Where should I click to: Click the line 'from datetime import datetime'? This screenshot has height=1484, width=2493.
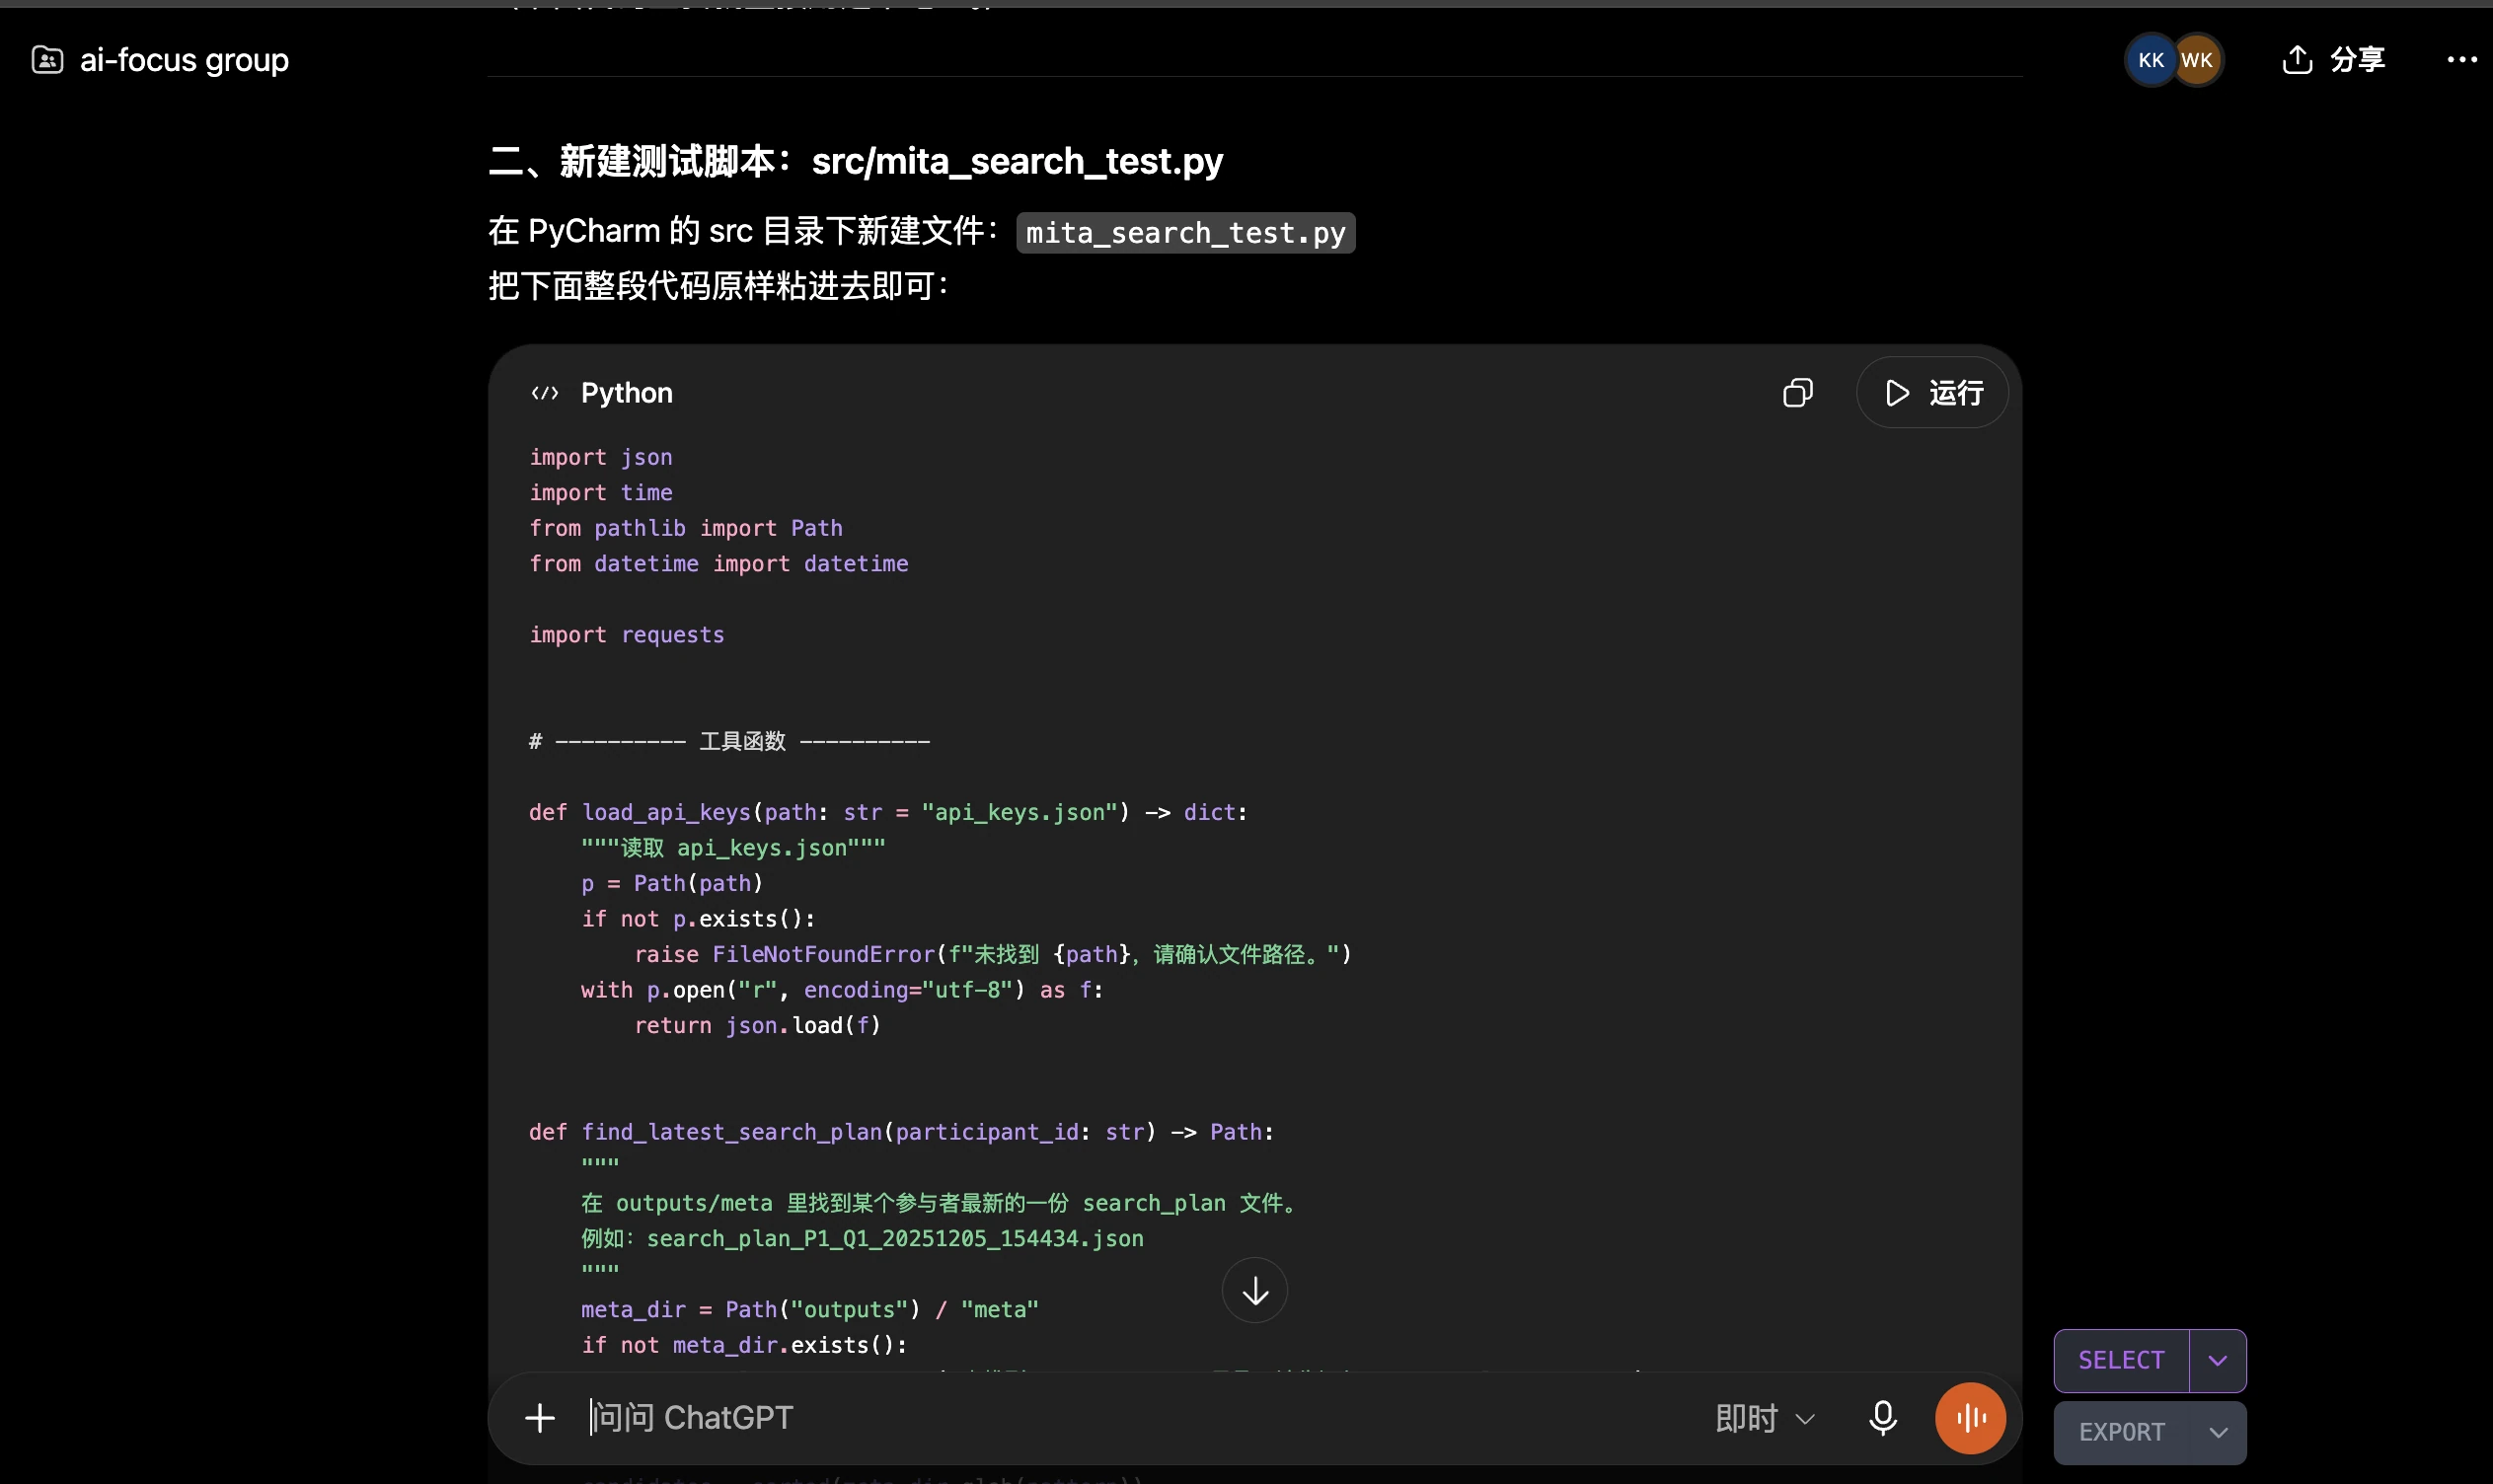tap(719, 564)
